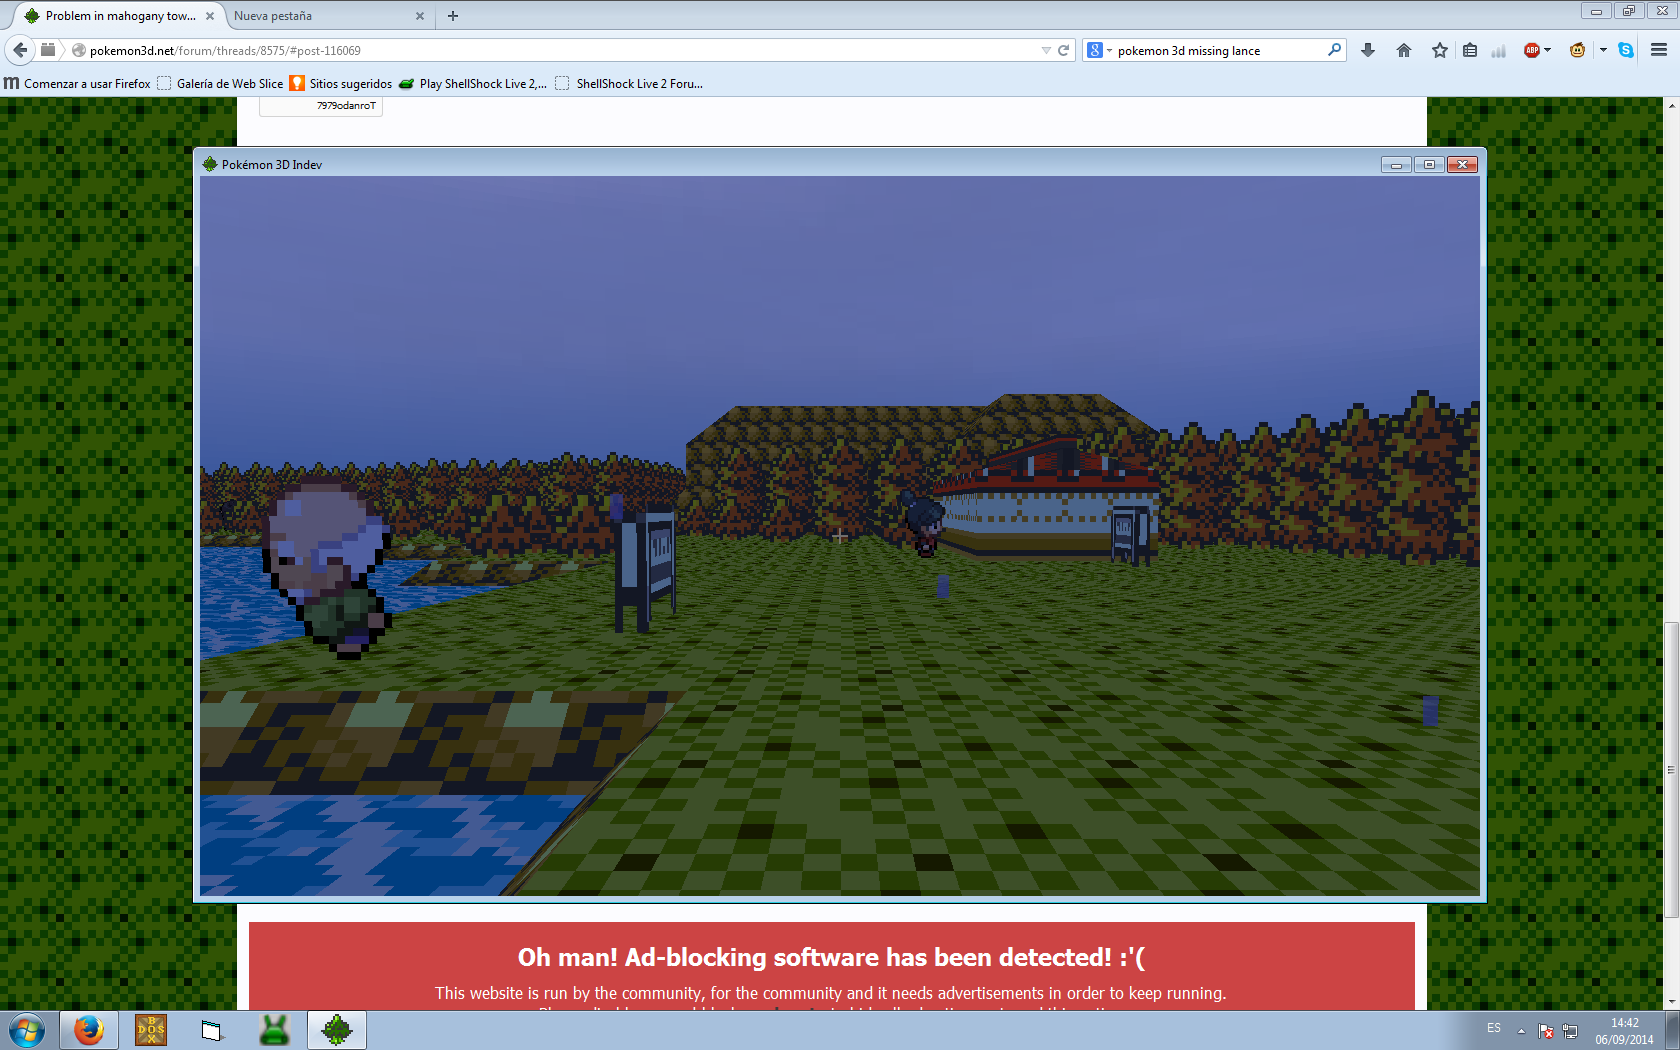Click the Action Center flag tray icon
Viewport: 1680px width, 1050px height.
coord(1546,1031)
